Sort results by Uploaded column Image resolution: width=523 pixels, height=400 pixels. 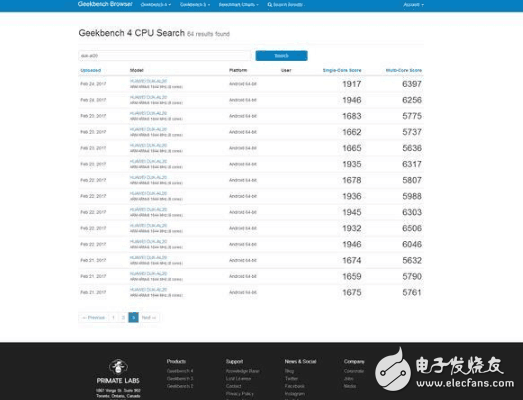[x=91, y=70]
